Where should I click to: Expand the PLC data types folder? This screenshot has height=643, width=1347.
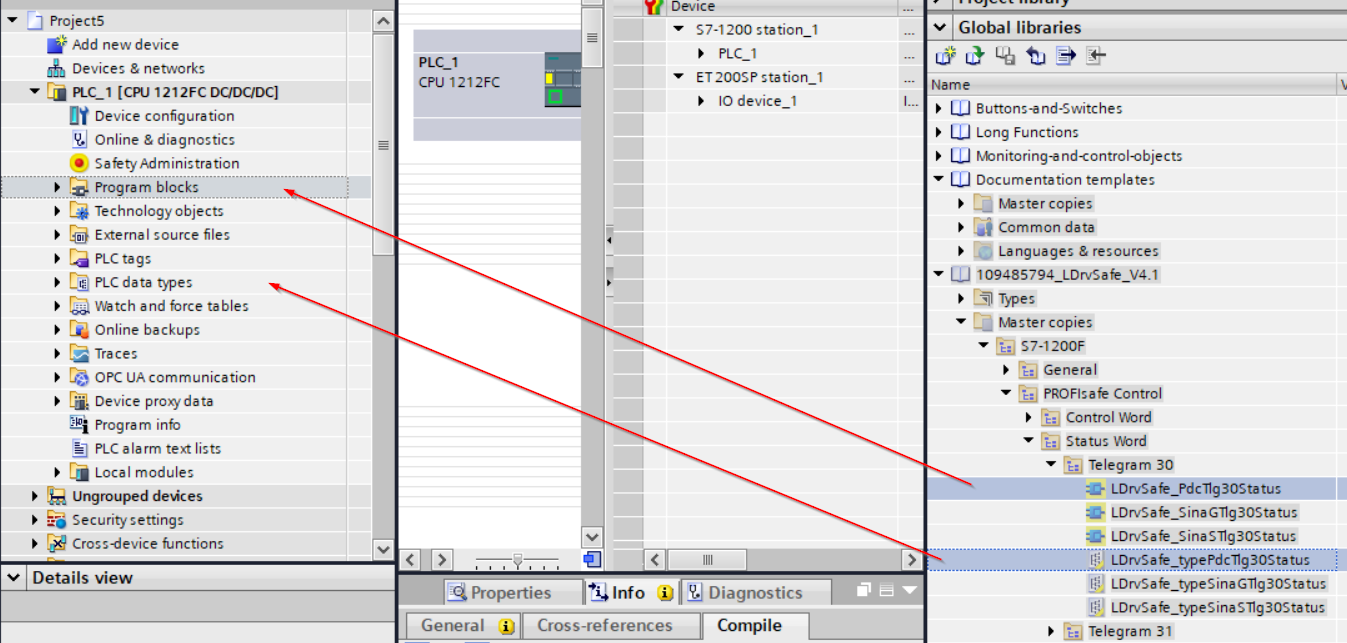pyautogui.click(x=58, y=282)
